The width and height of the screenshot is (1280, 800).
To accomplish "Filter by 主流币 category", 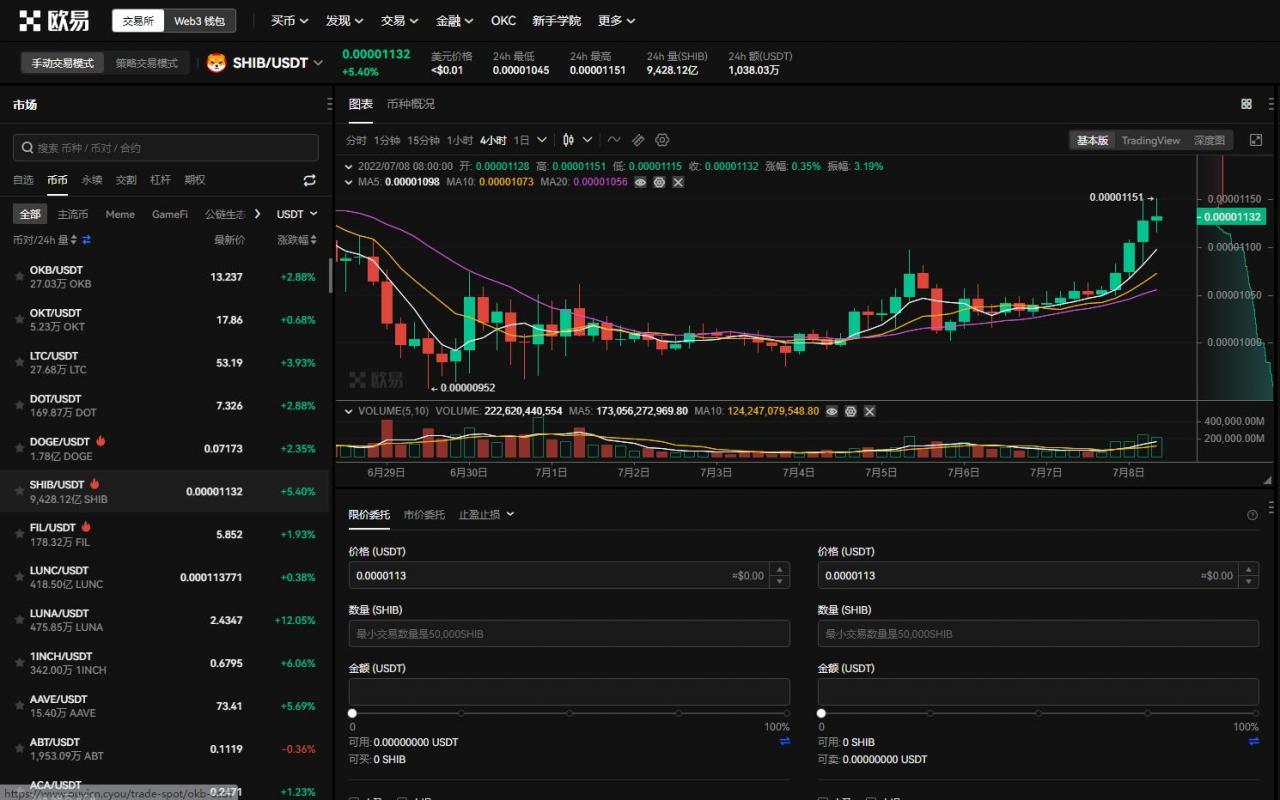I will [73, 214].
